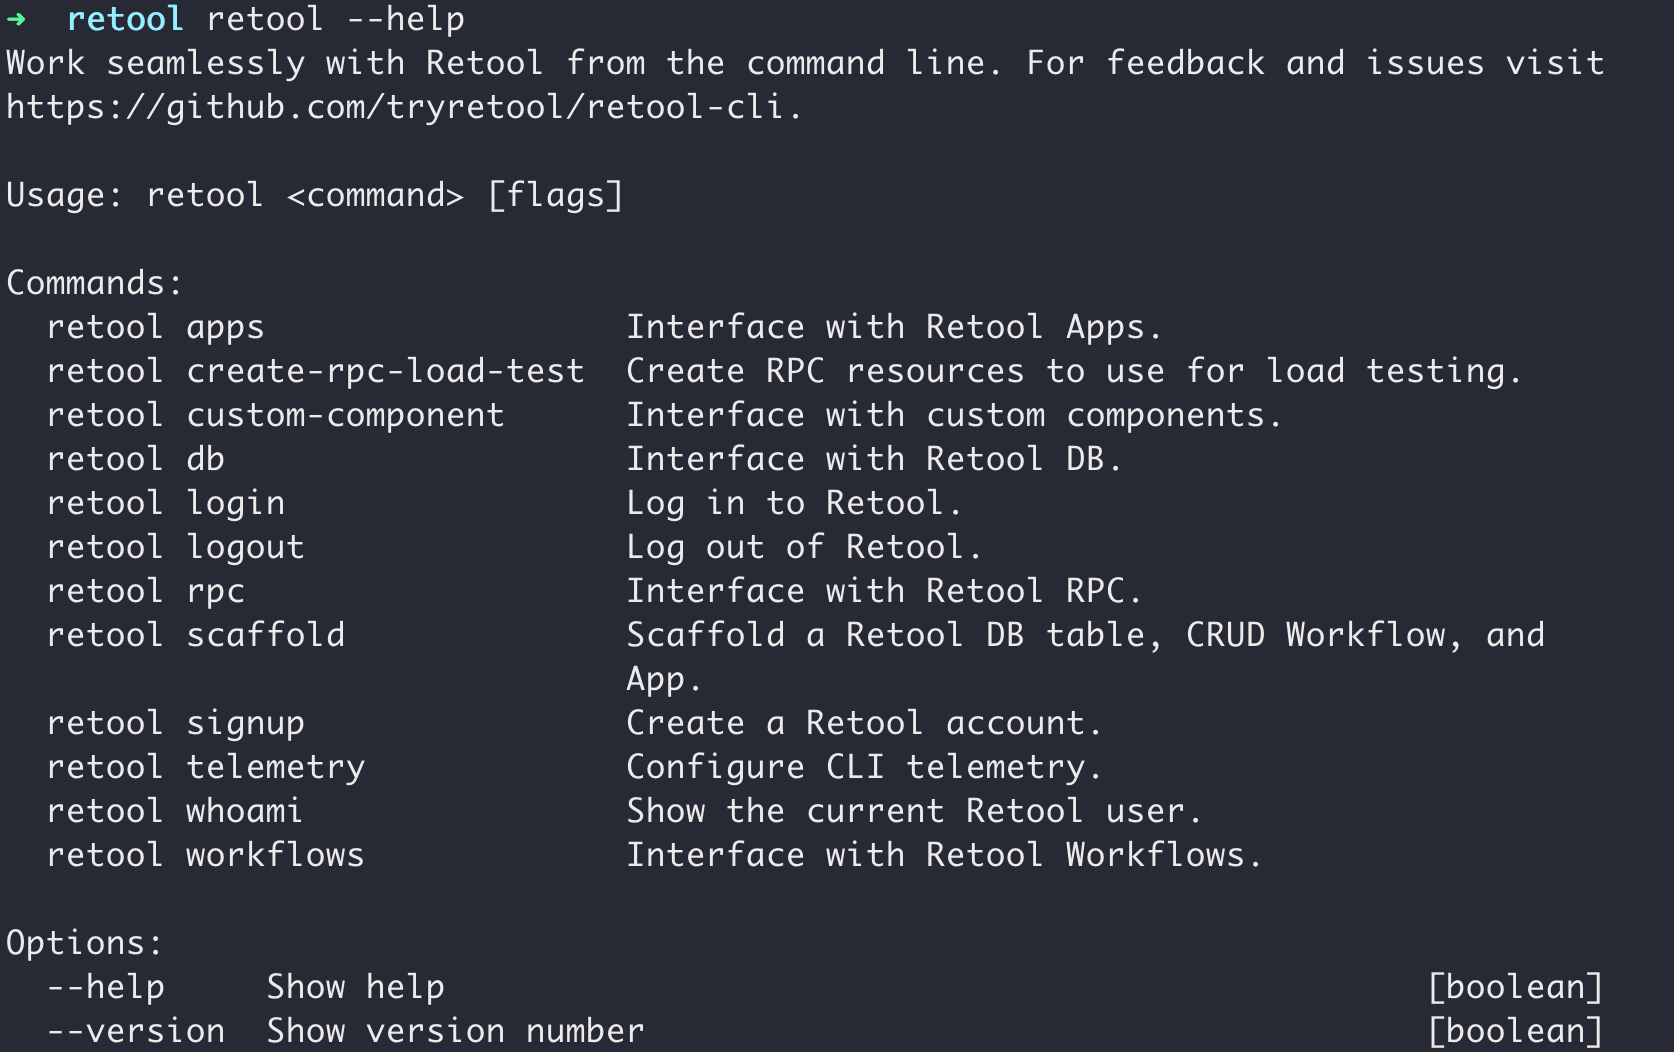This screenshot has height=1052, width=1674.
Task: Click the 'retool whoami' command
Action: tap(174, 811)
